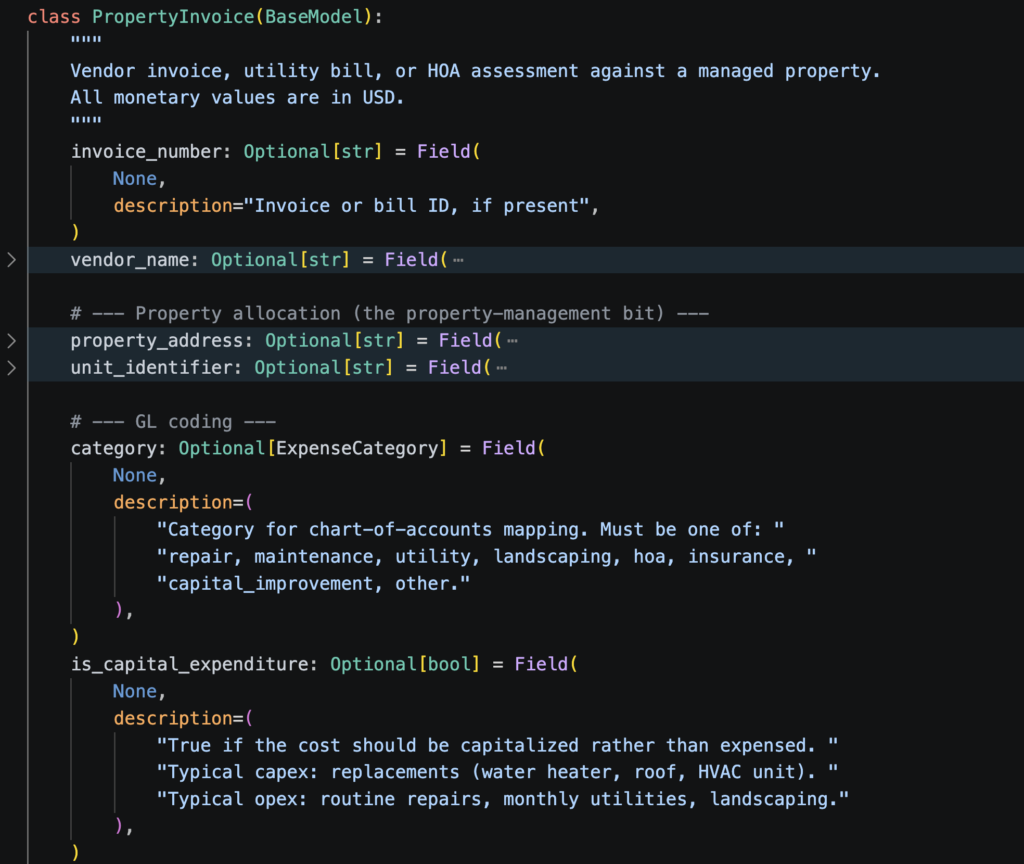Image resolution: width=1024 pixels, height=864 pixels.
Task: Expand the folded property_address field chevron
Action: click(x=11, y=340)
